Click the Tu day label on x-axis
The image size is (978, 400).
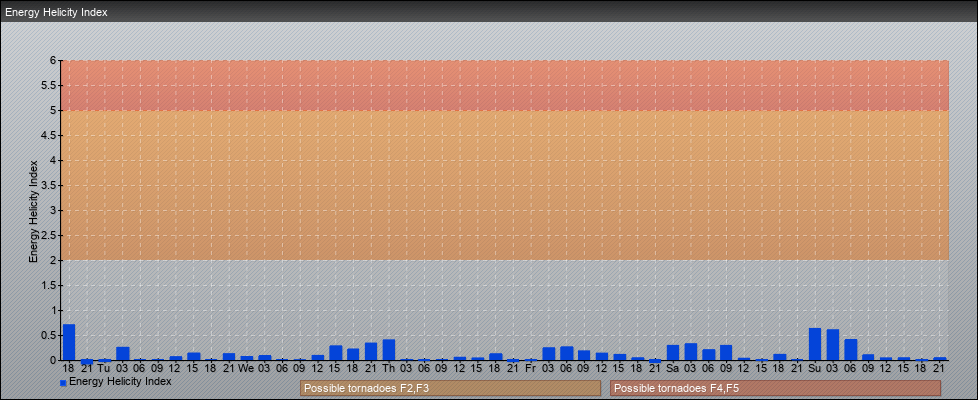click(x=104, y=368)
